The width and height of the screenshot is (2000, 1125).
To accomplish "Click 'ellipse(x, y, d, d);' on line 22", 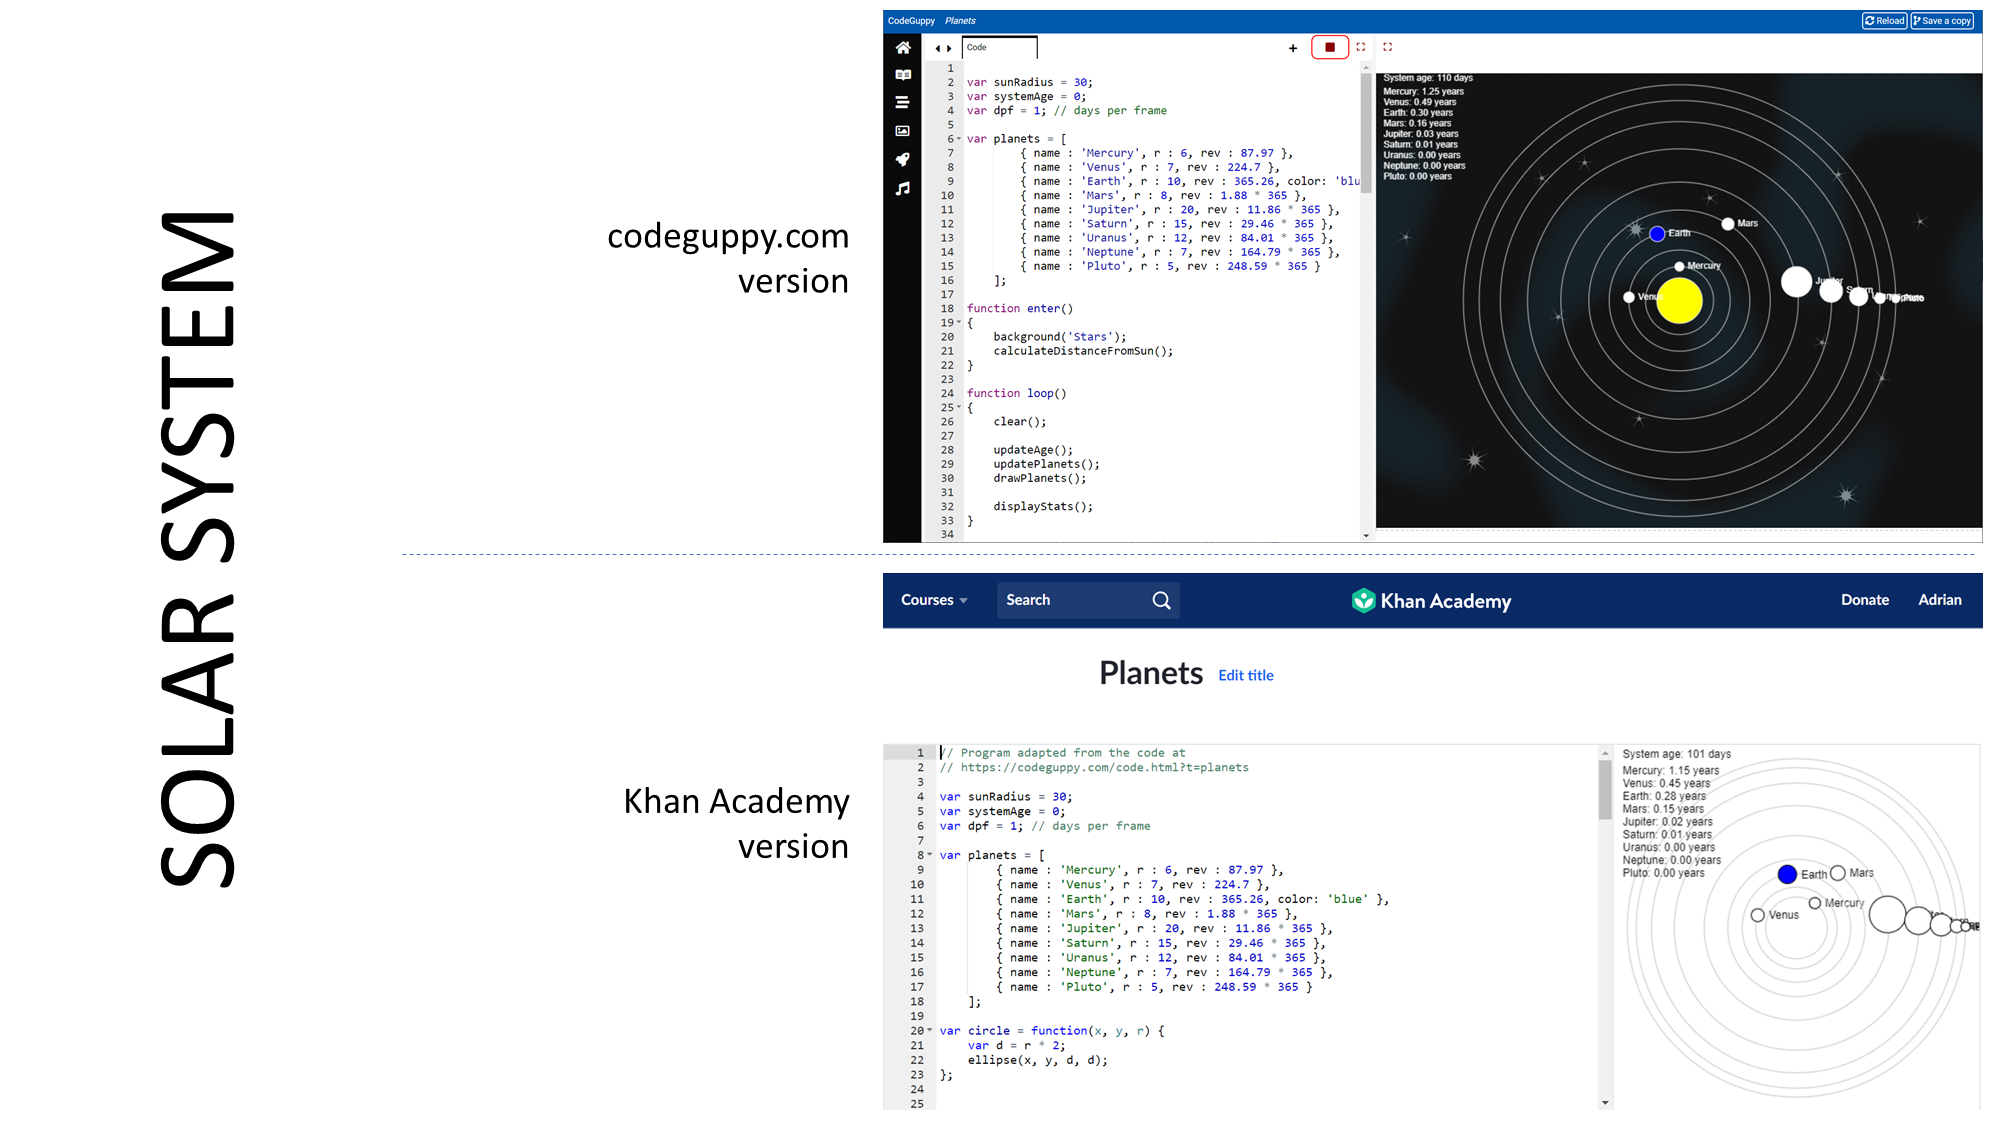I will 1037,1061.
